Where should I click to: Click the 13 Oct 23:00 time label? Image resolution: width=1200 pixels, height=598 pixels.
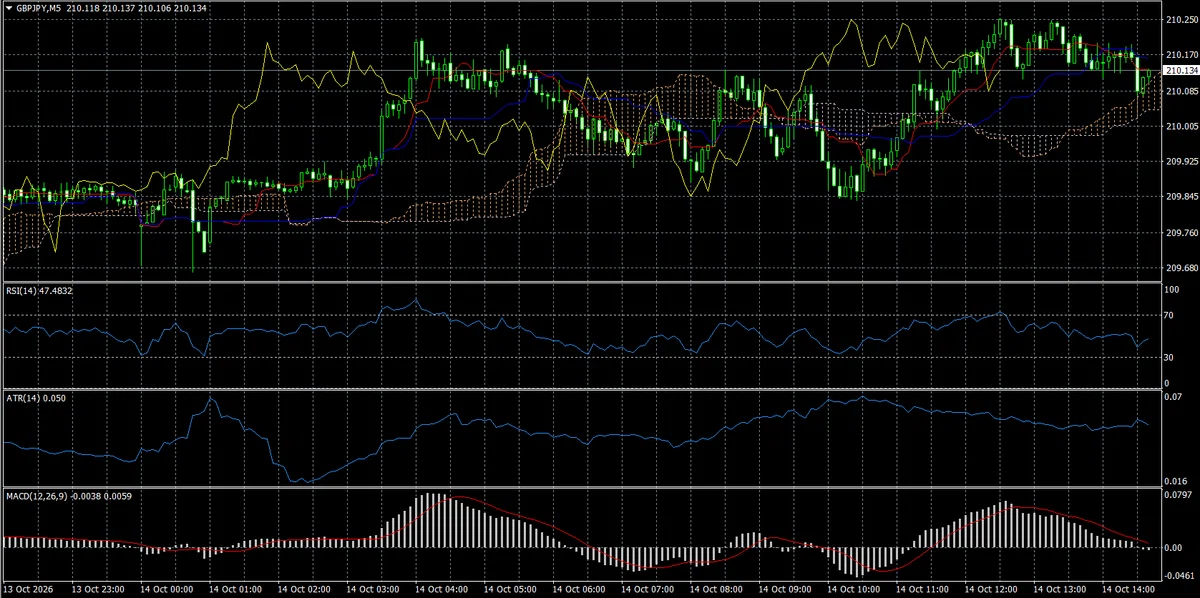coord(98,590)
